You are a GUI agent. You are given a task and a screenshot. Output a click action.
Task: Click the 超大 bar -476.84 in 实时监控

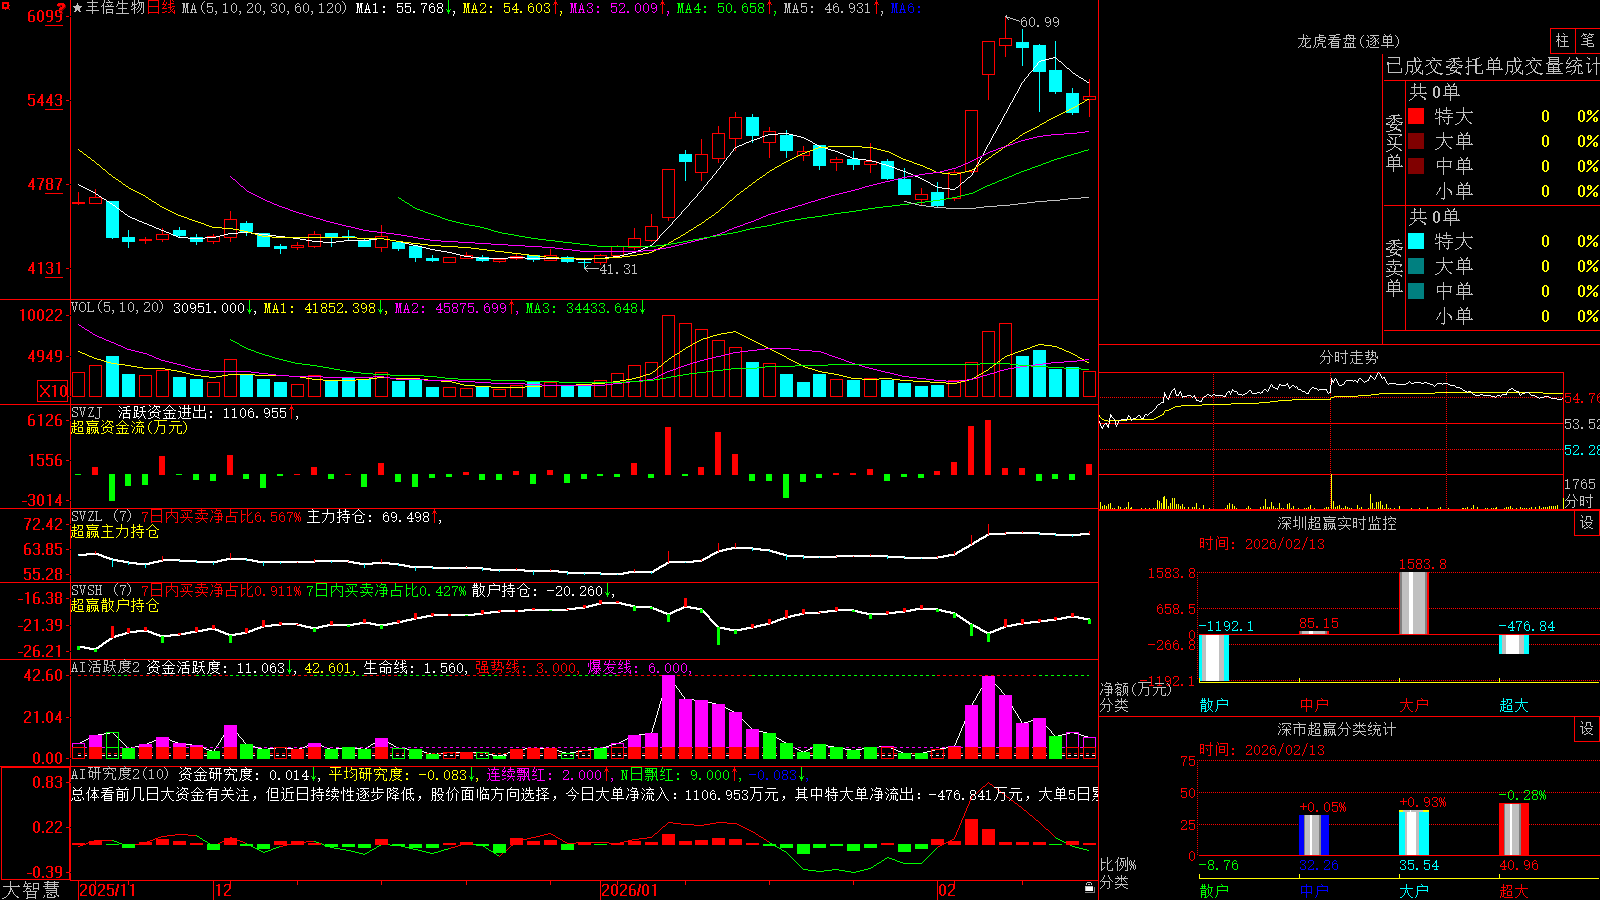click(1514, 645)
